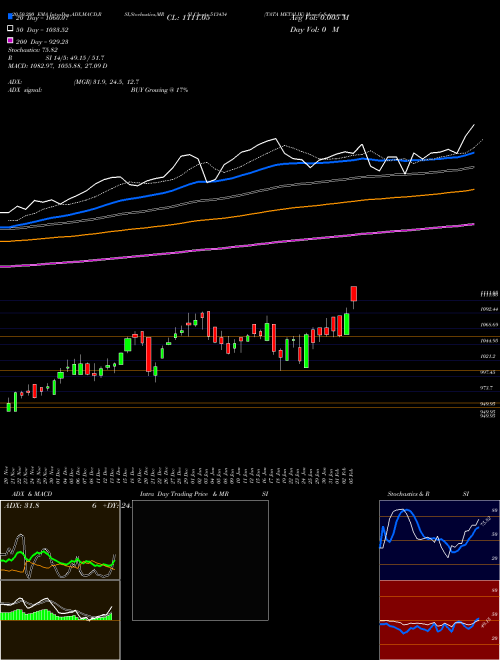Click the 'Avg Vol: 0.005 M' value
The image size is (500, 660).
[x=319, y=18]
